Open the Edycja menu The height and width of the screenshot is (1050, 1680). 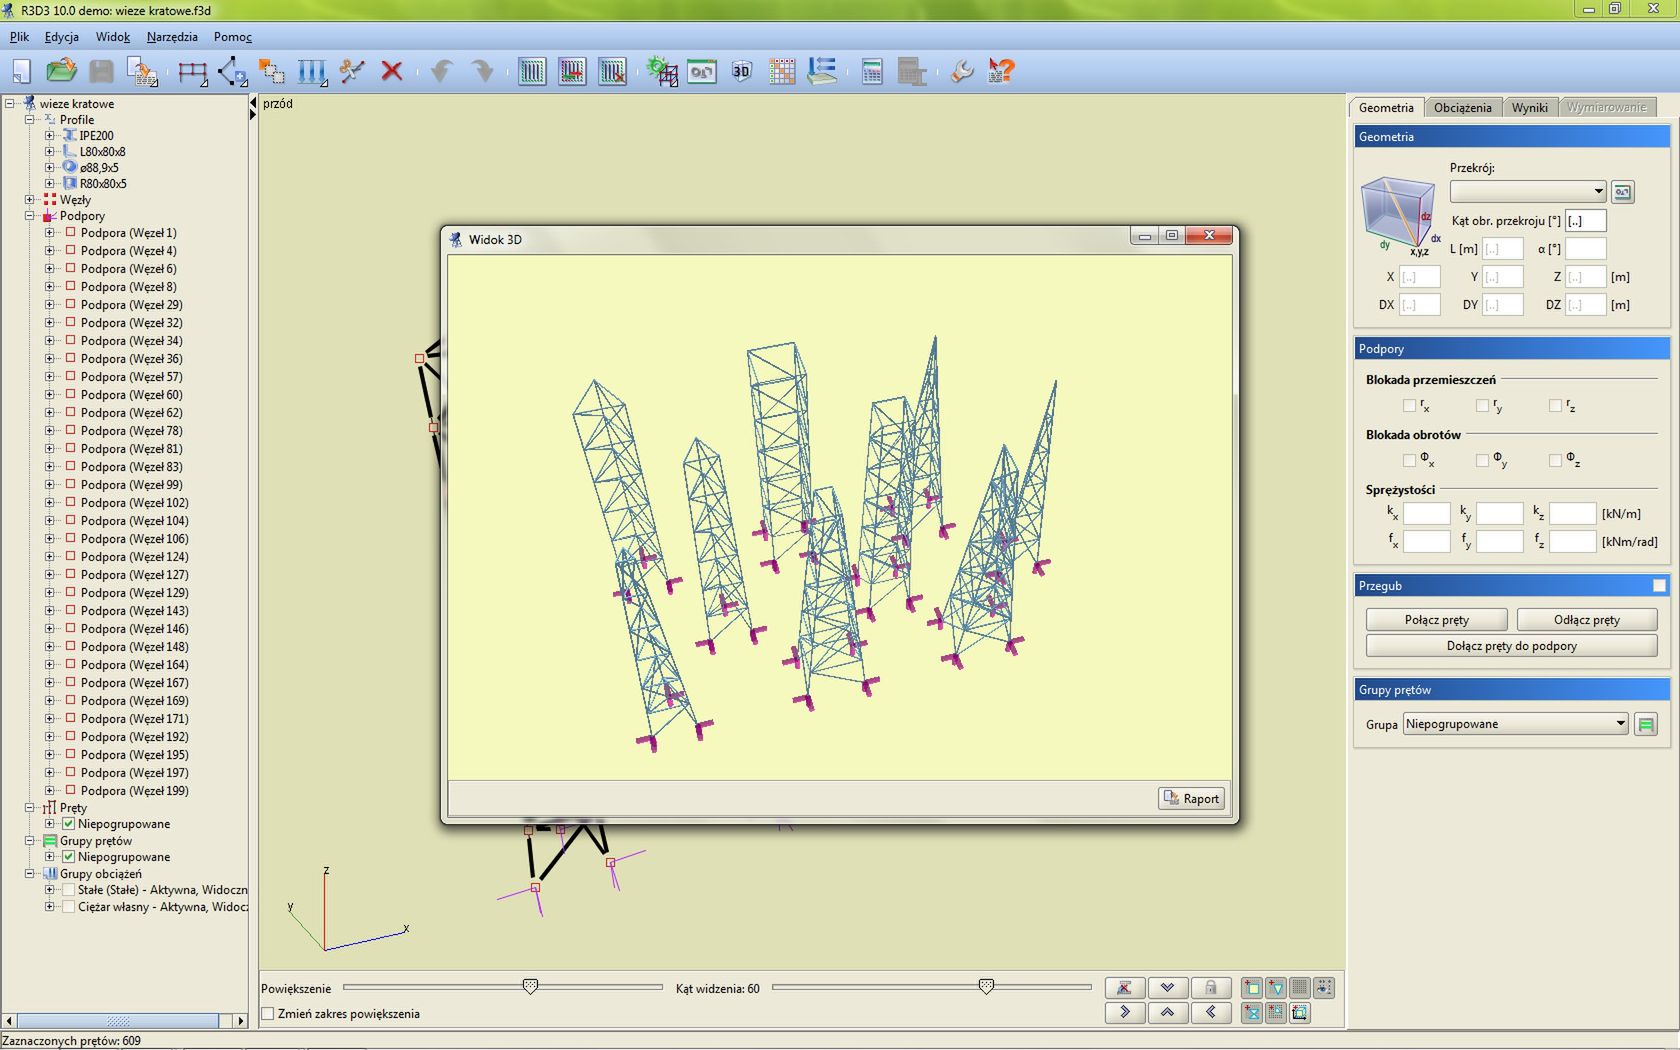[x=62, y=37]
